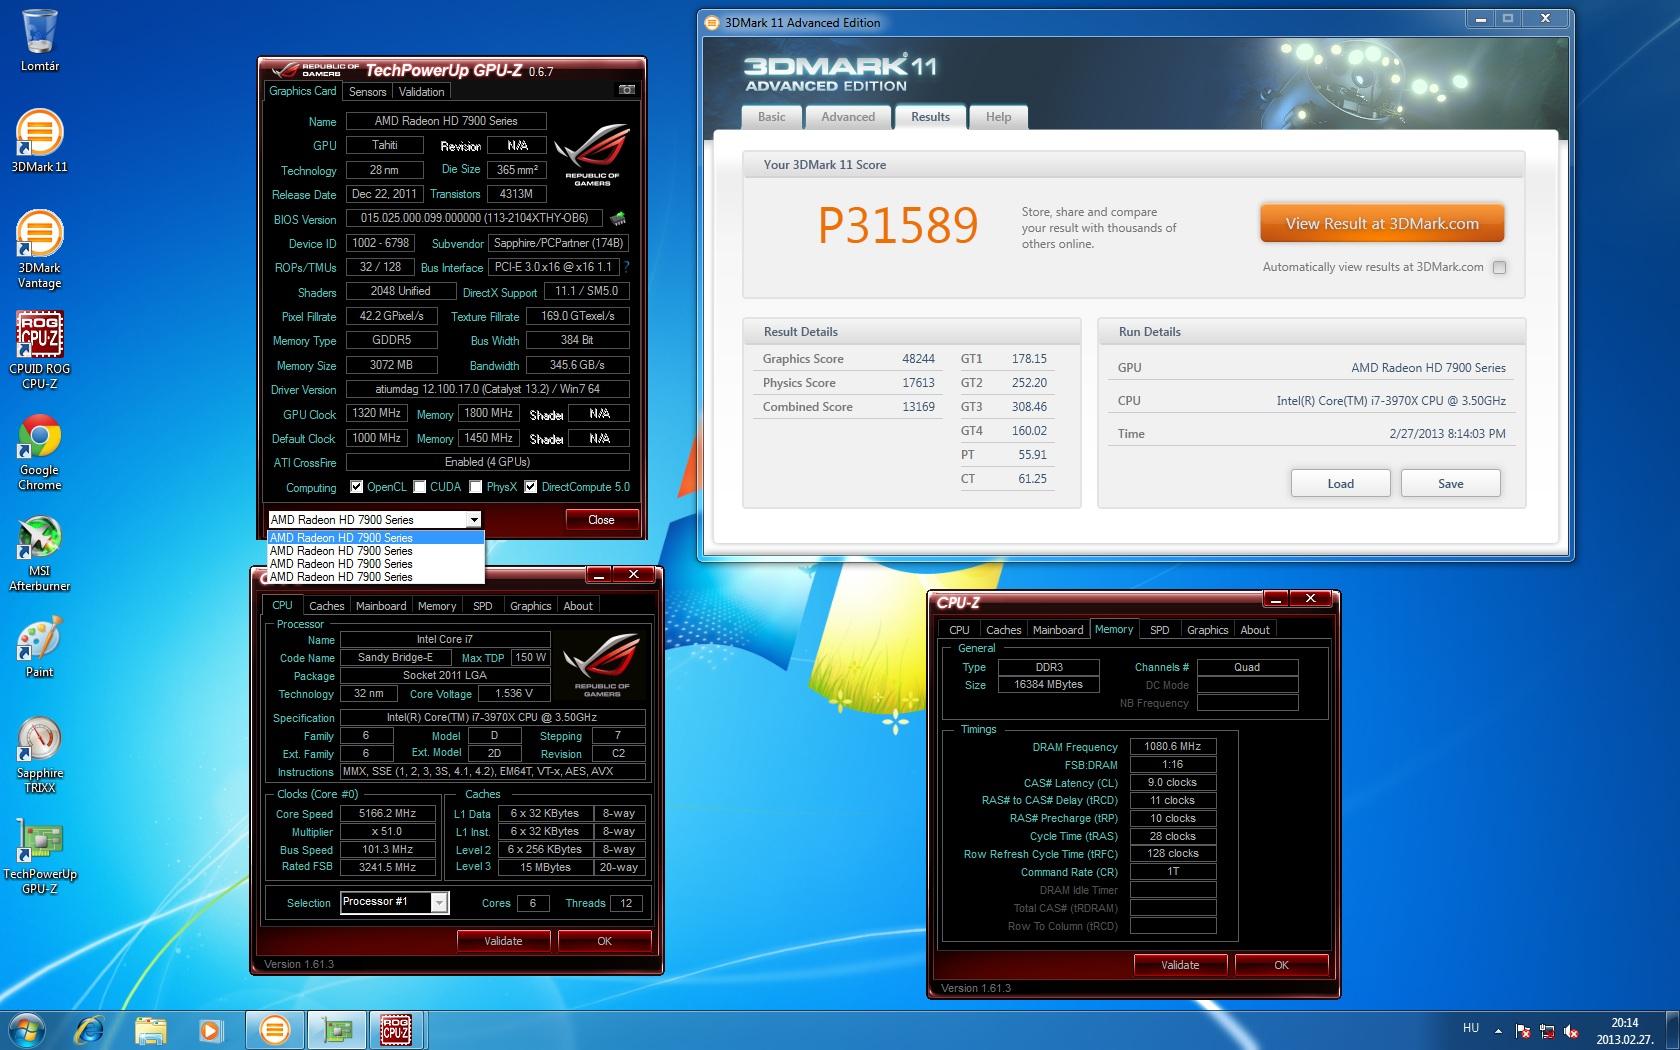Switch to 3DMark 11 via its taskbar button

(x=274, y=1029)
